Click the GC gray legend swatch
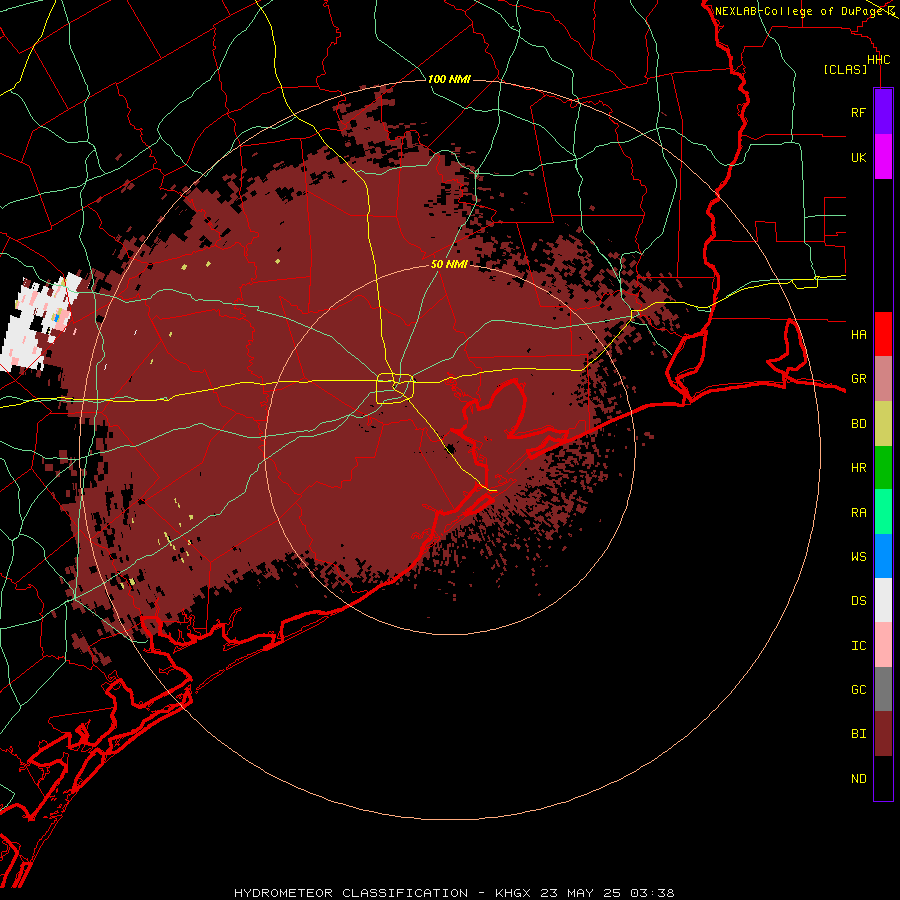 pyautogui.click(x=883, y=689)
